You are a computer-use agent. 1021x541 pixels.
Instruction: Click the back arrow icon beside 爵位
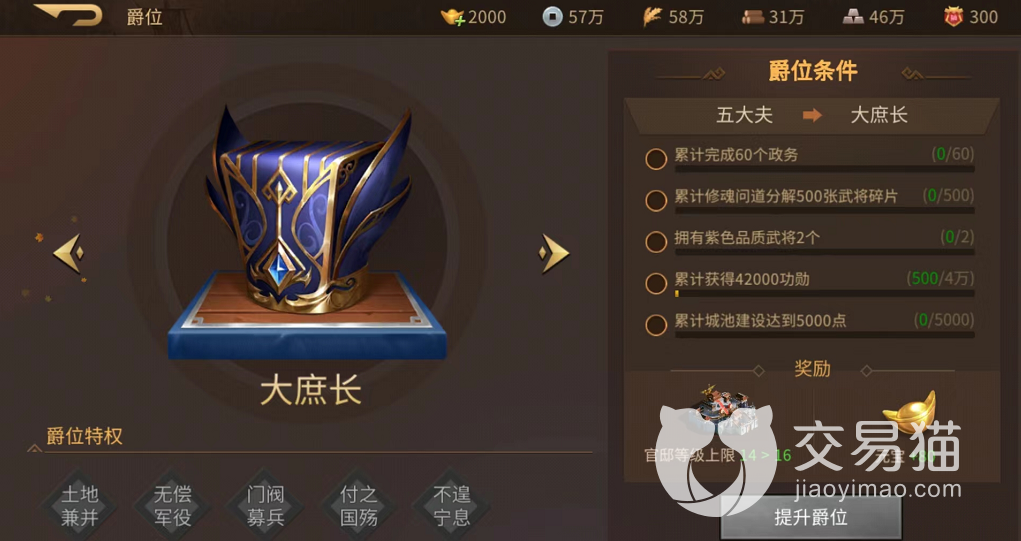[x=68, y=15]
